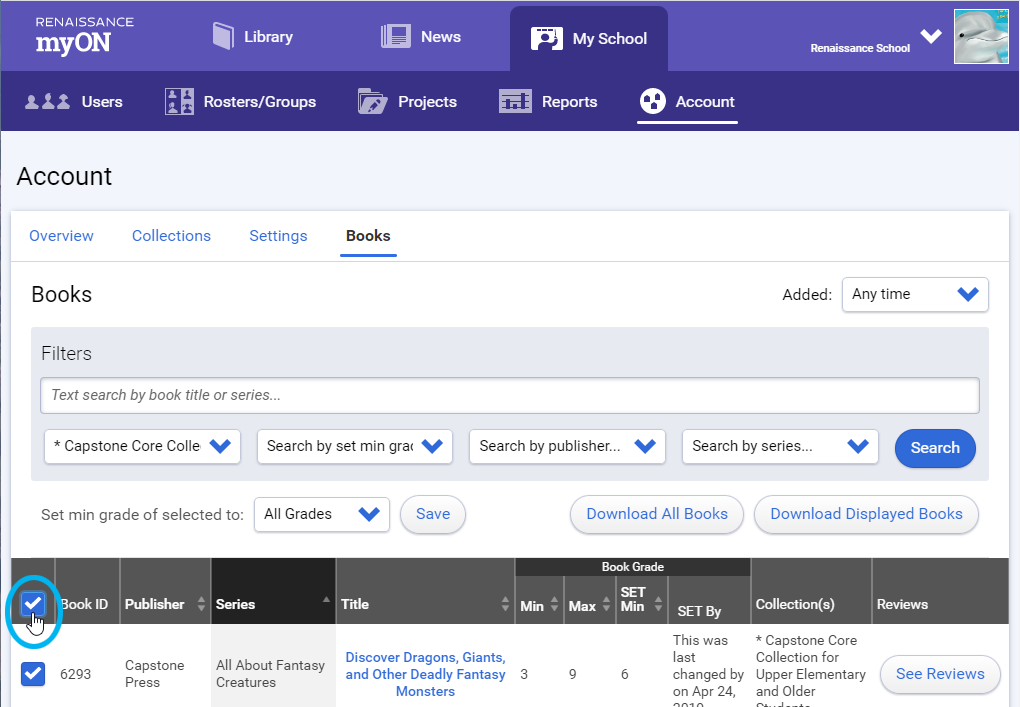Open the Users menu item
Screen dimensions: 1020x707
point(74,102)
